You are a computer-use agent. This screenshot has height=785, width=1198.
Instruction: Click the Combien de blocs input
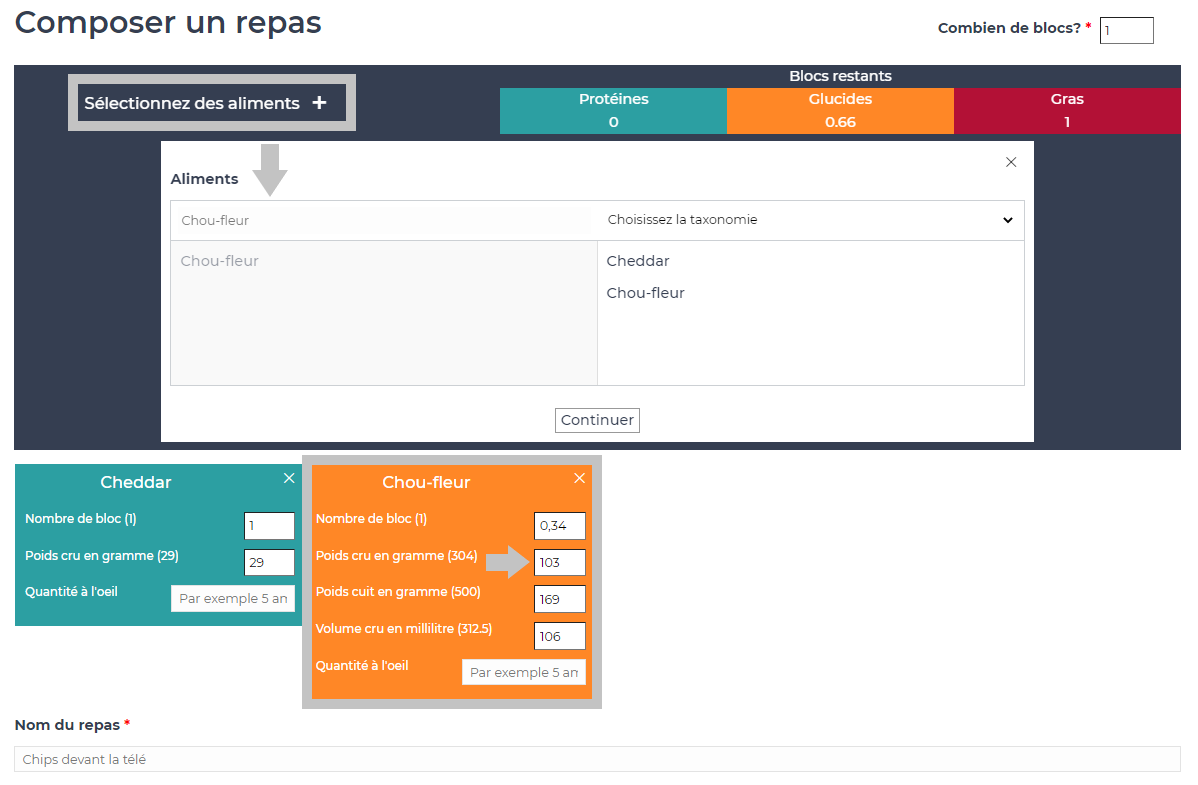(x=1126, y=31)
